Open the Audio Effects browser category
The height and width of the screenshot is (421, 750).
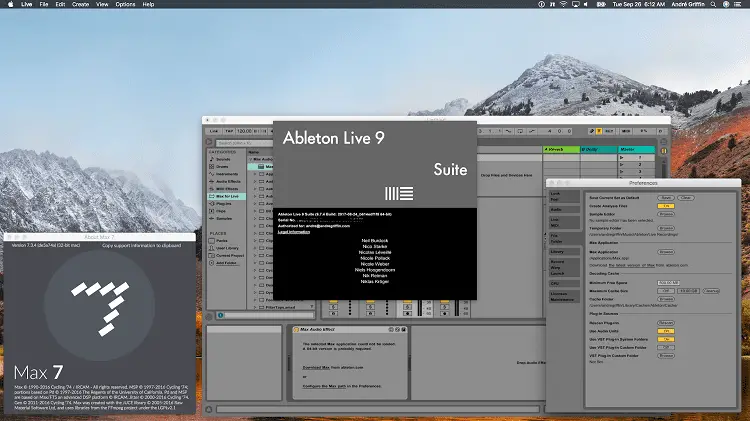pyautogui.click(x=228, y=181)
